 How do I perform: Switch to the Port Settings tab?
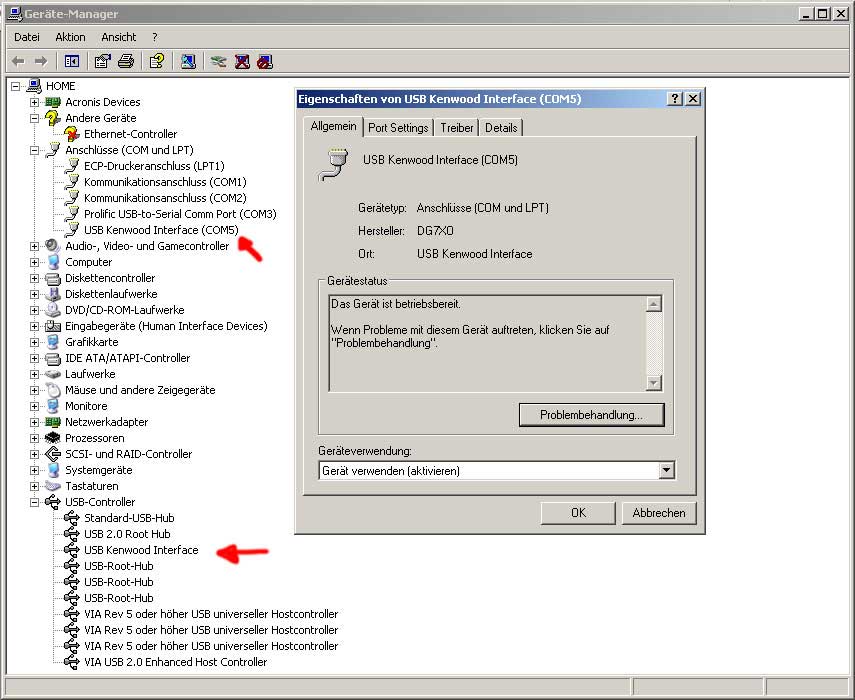click(397, 128)
